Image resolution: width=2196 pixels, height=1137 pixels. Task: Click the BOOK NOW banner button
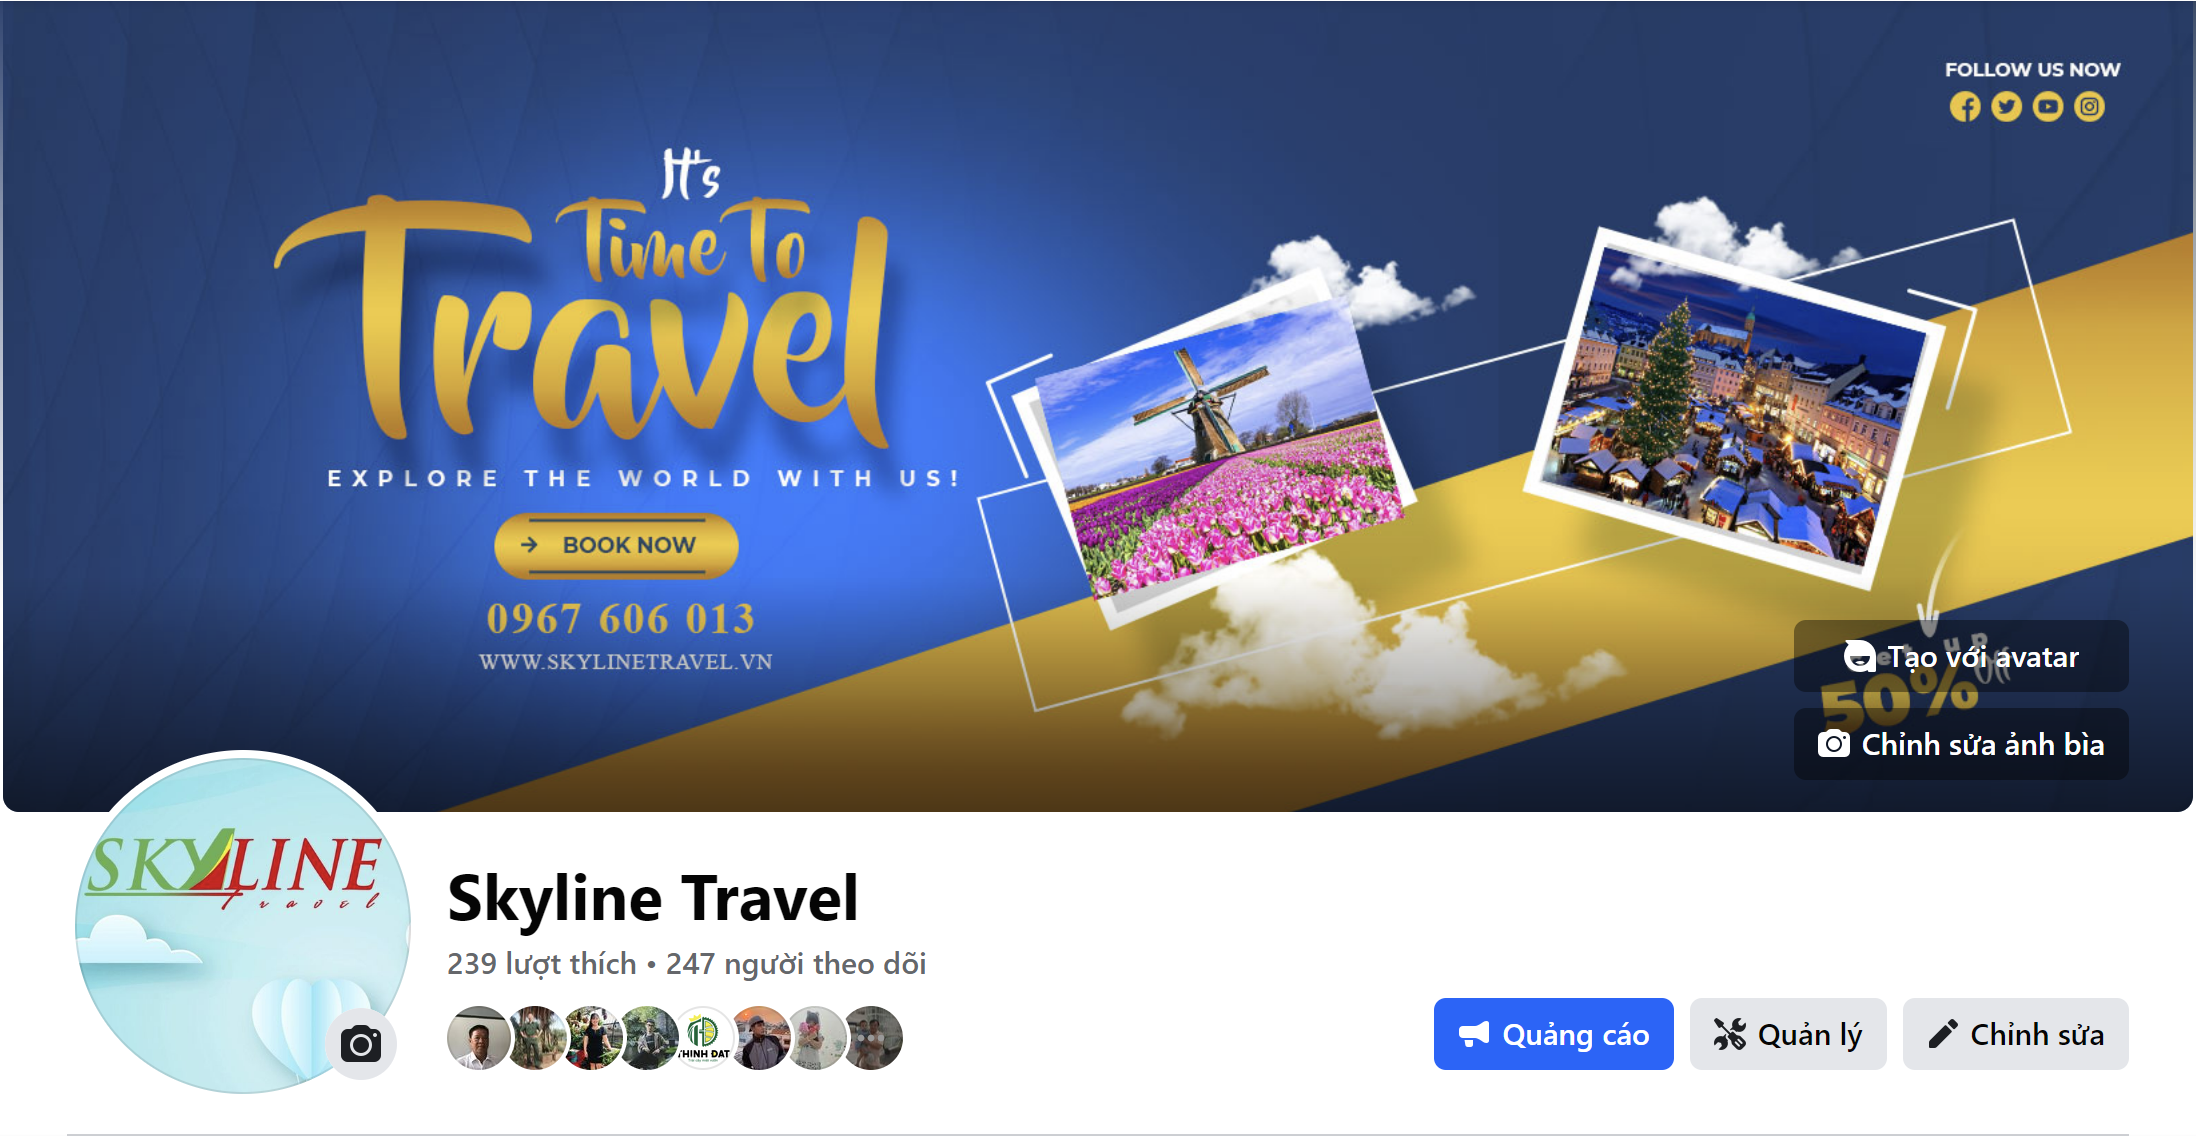click(616, 545)
